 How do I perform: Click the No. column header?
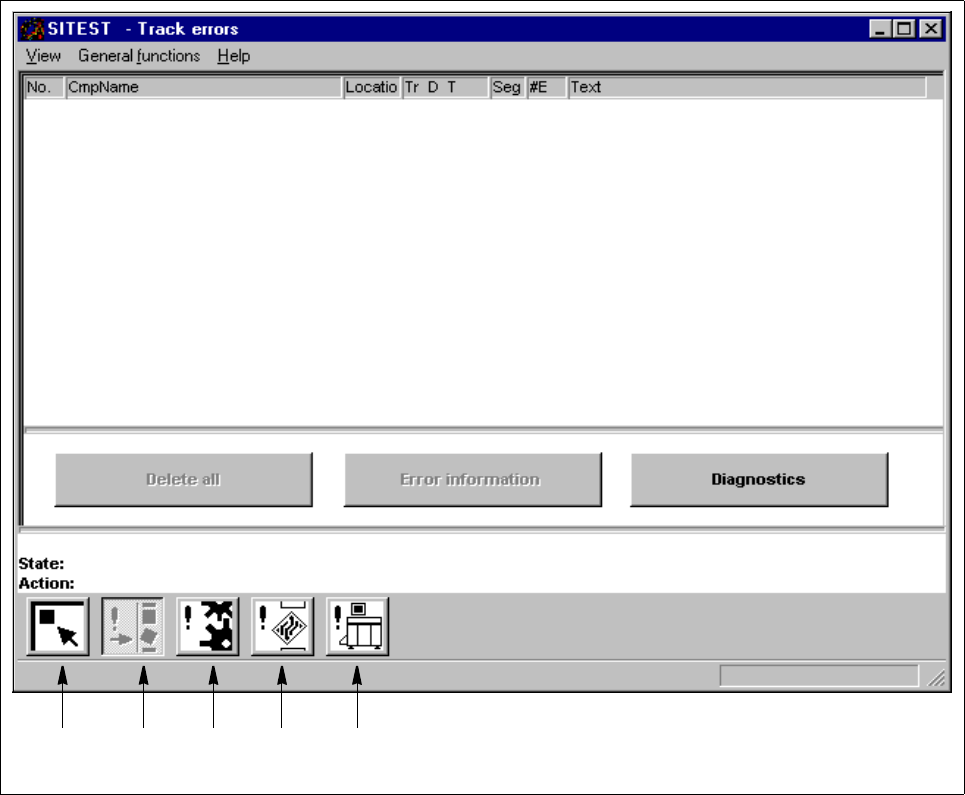click(45, 87)
